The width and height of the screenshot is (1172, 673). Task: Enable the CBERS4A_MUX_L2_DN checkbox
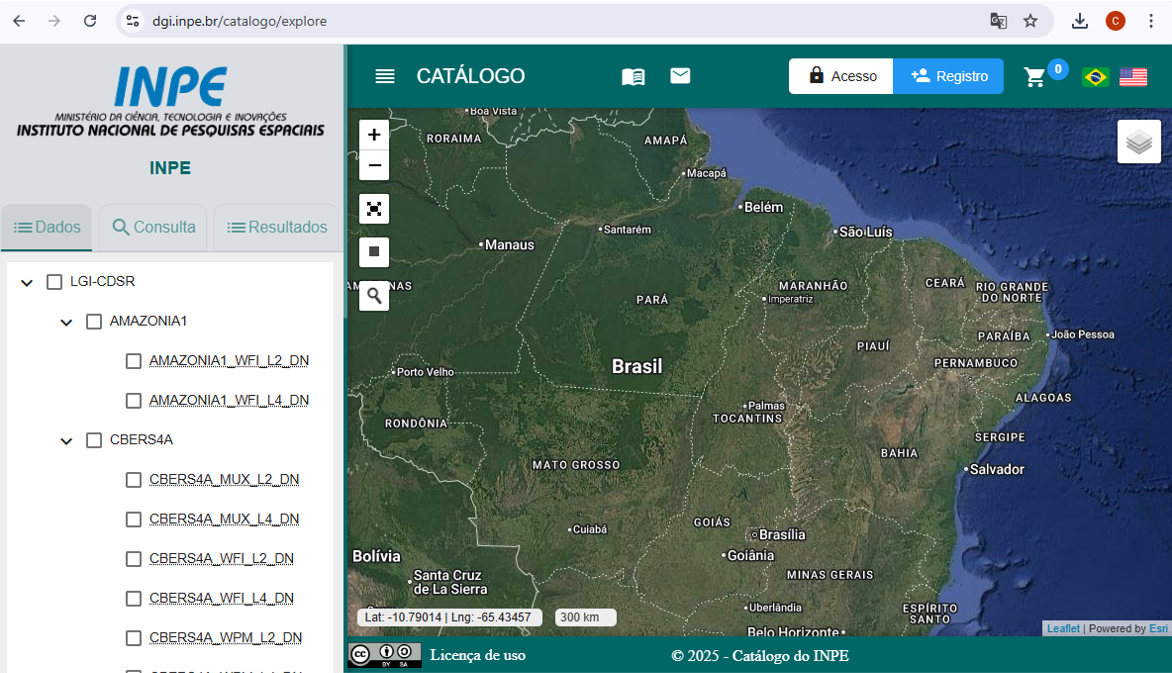[x=134, y=480]
